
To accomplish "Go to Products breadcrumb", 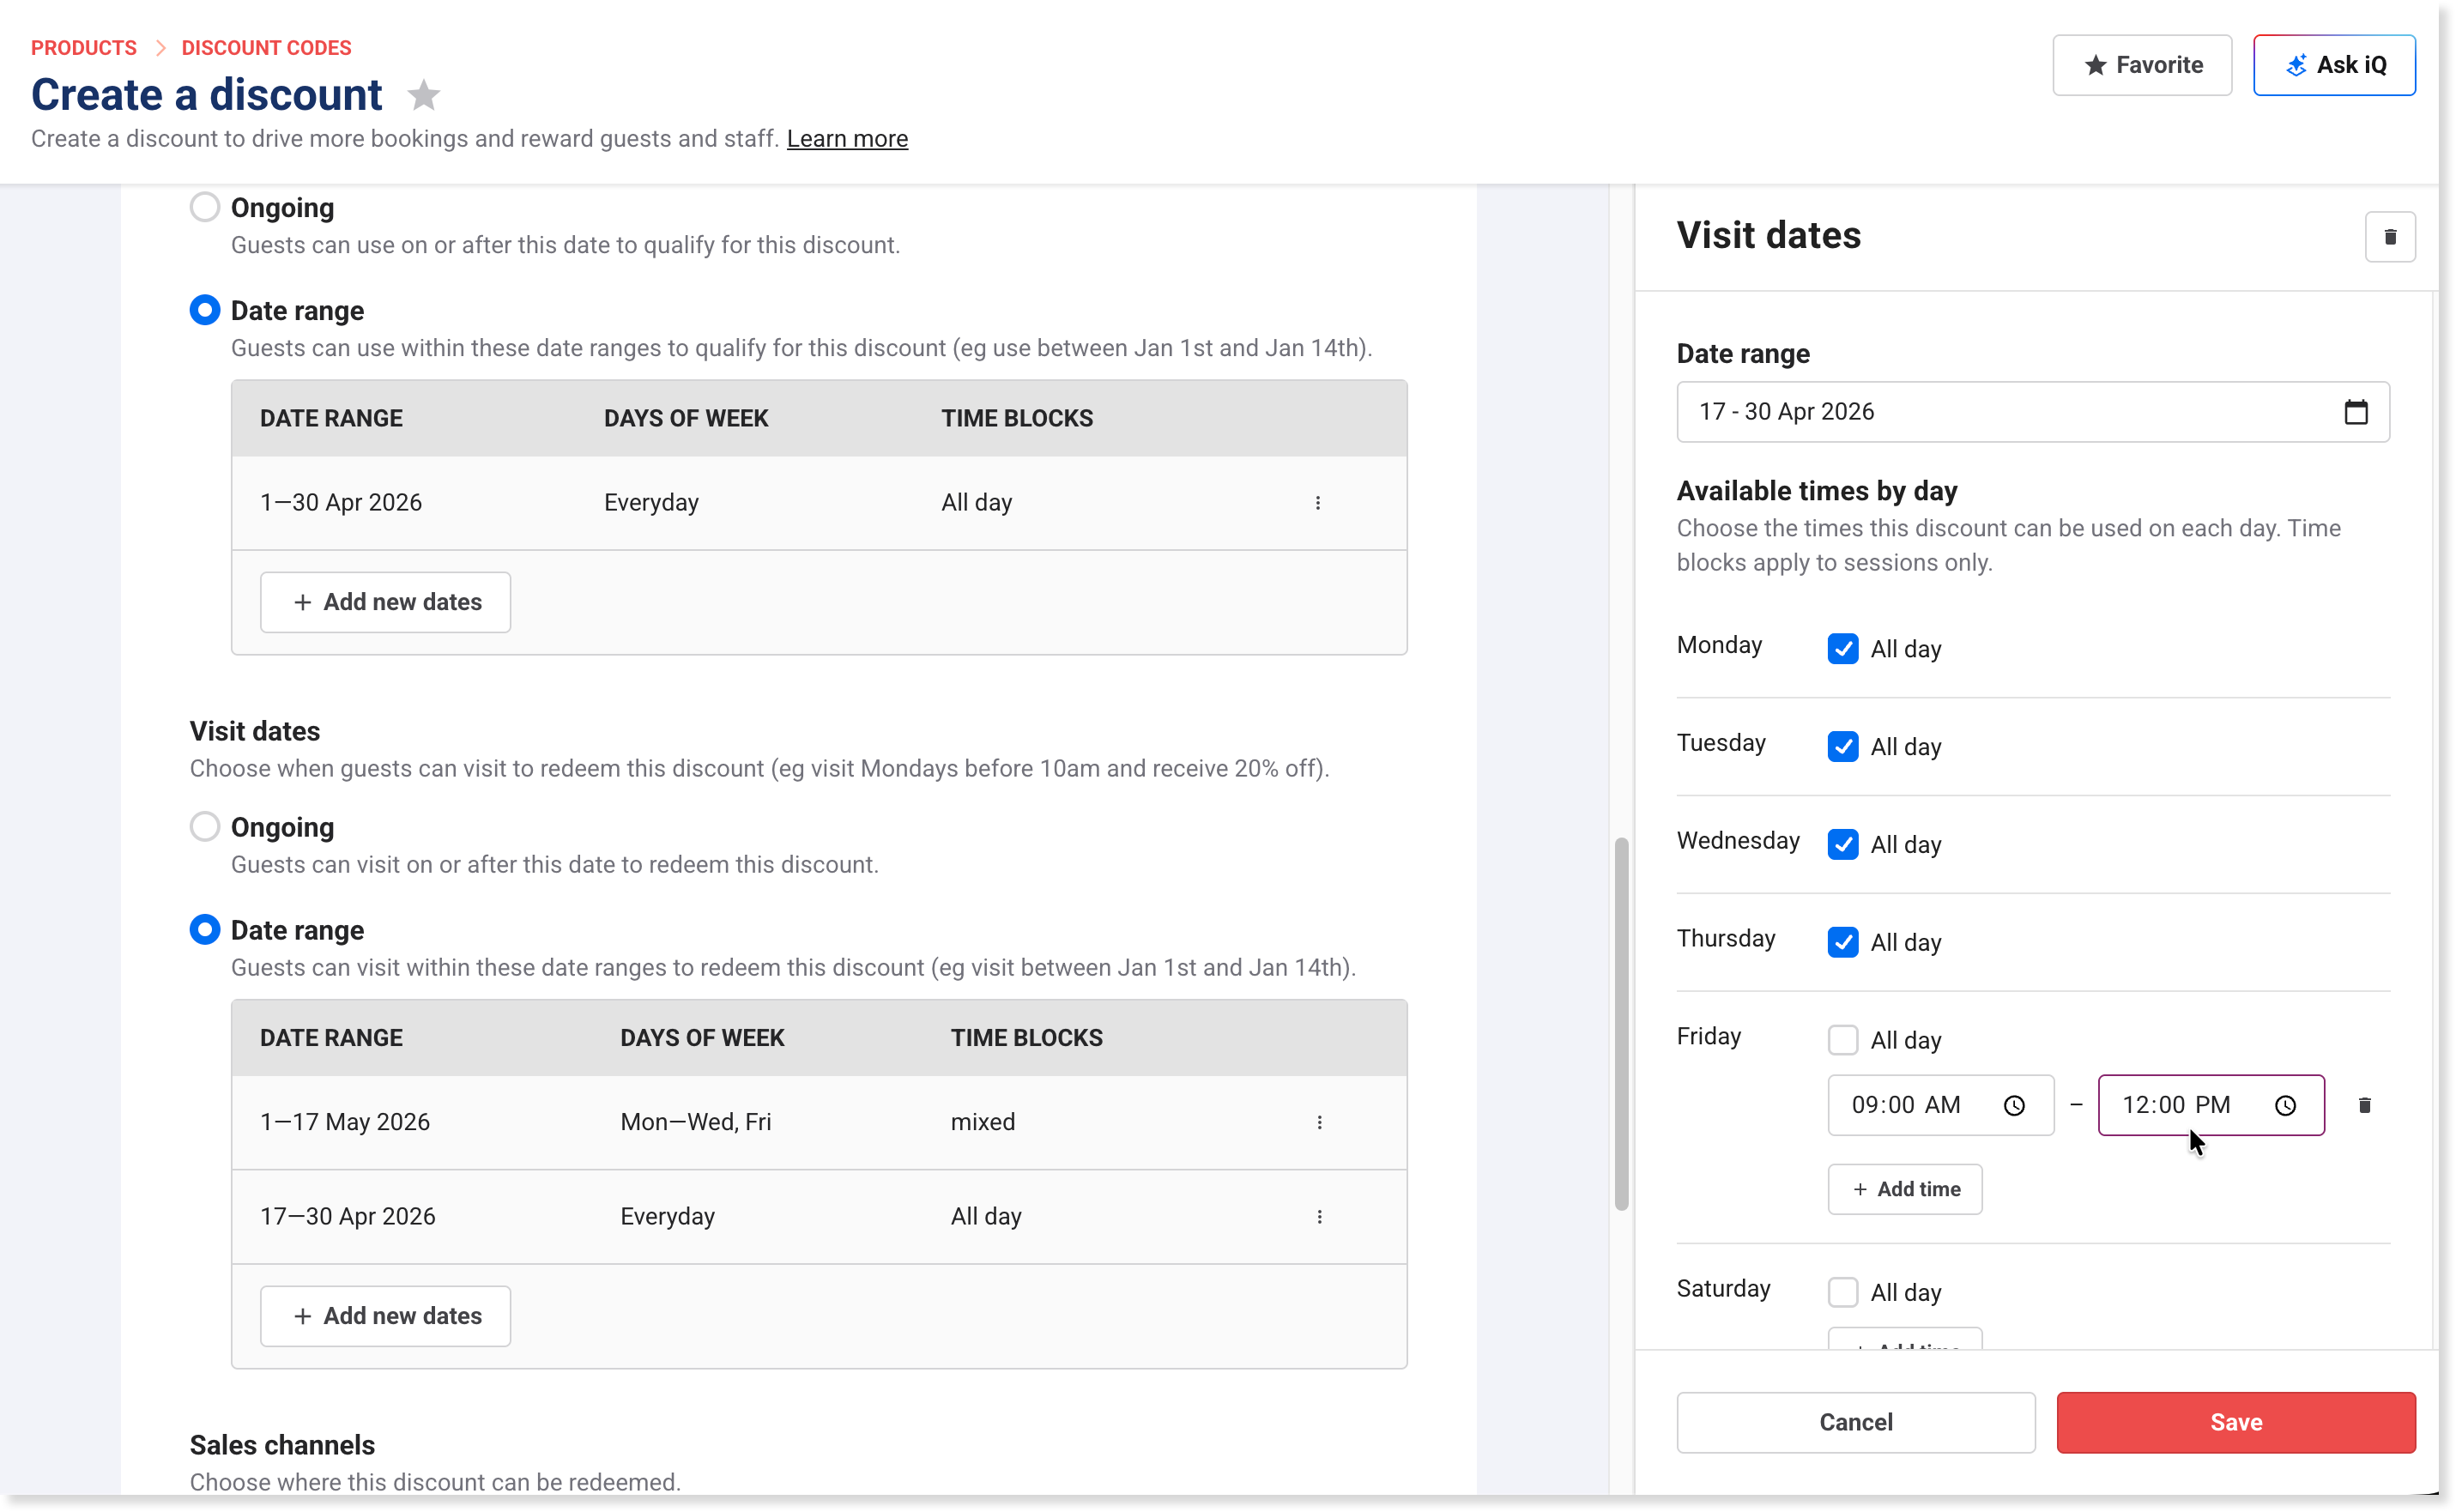I will [84, 48].
